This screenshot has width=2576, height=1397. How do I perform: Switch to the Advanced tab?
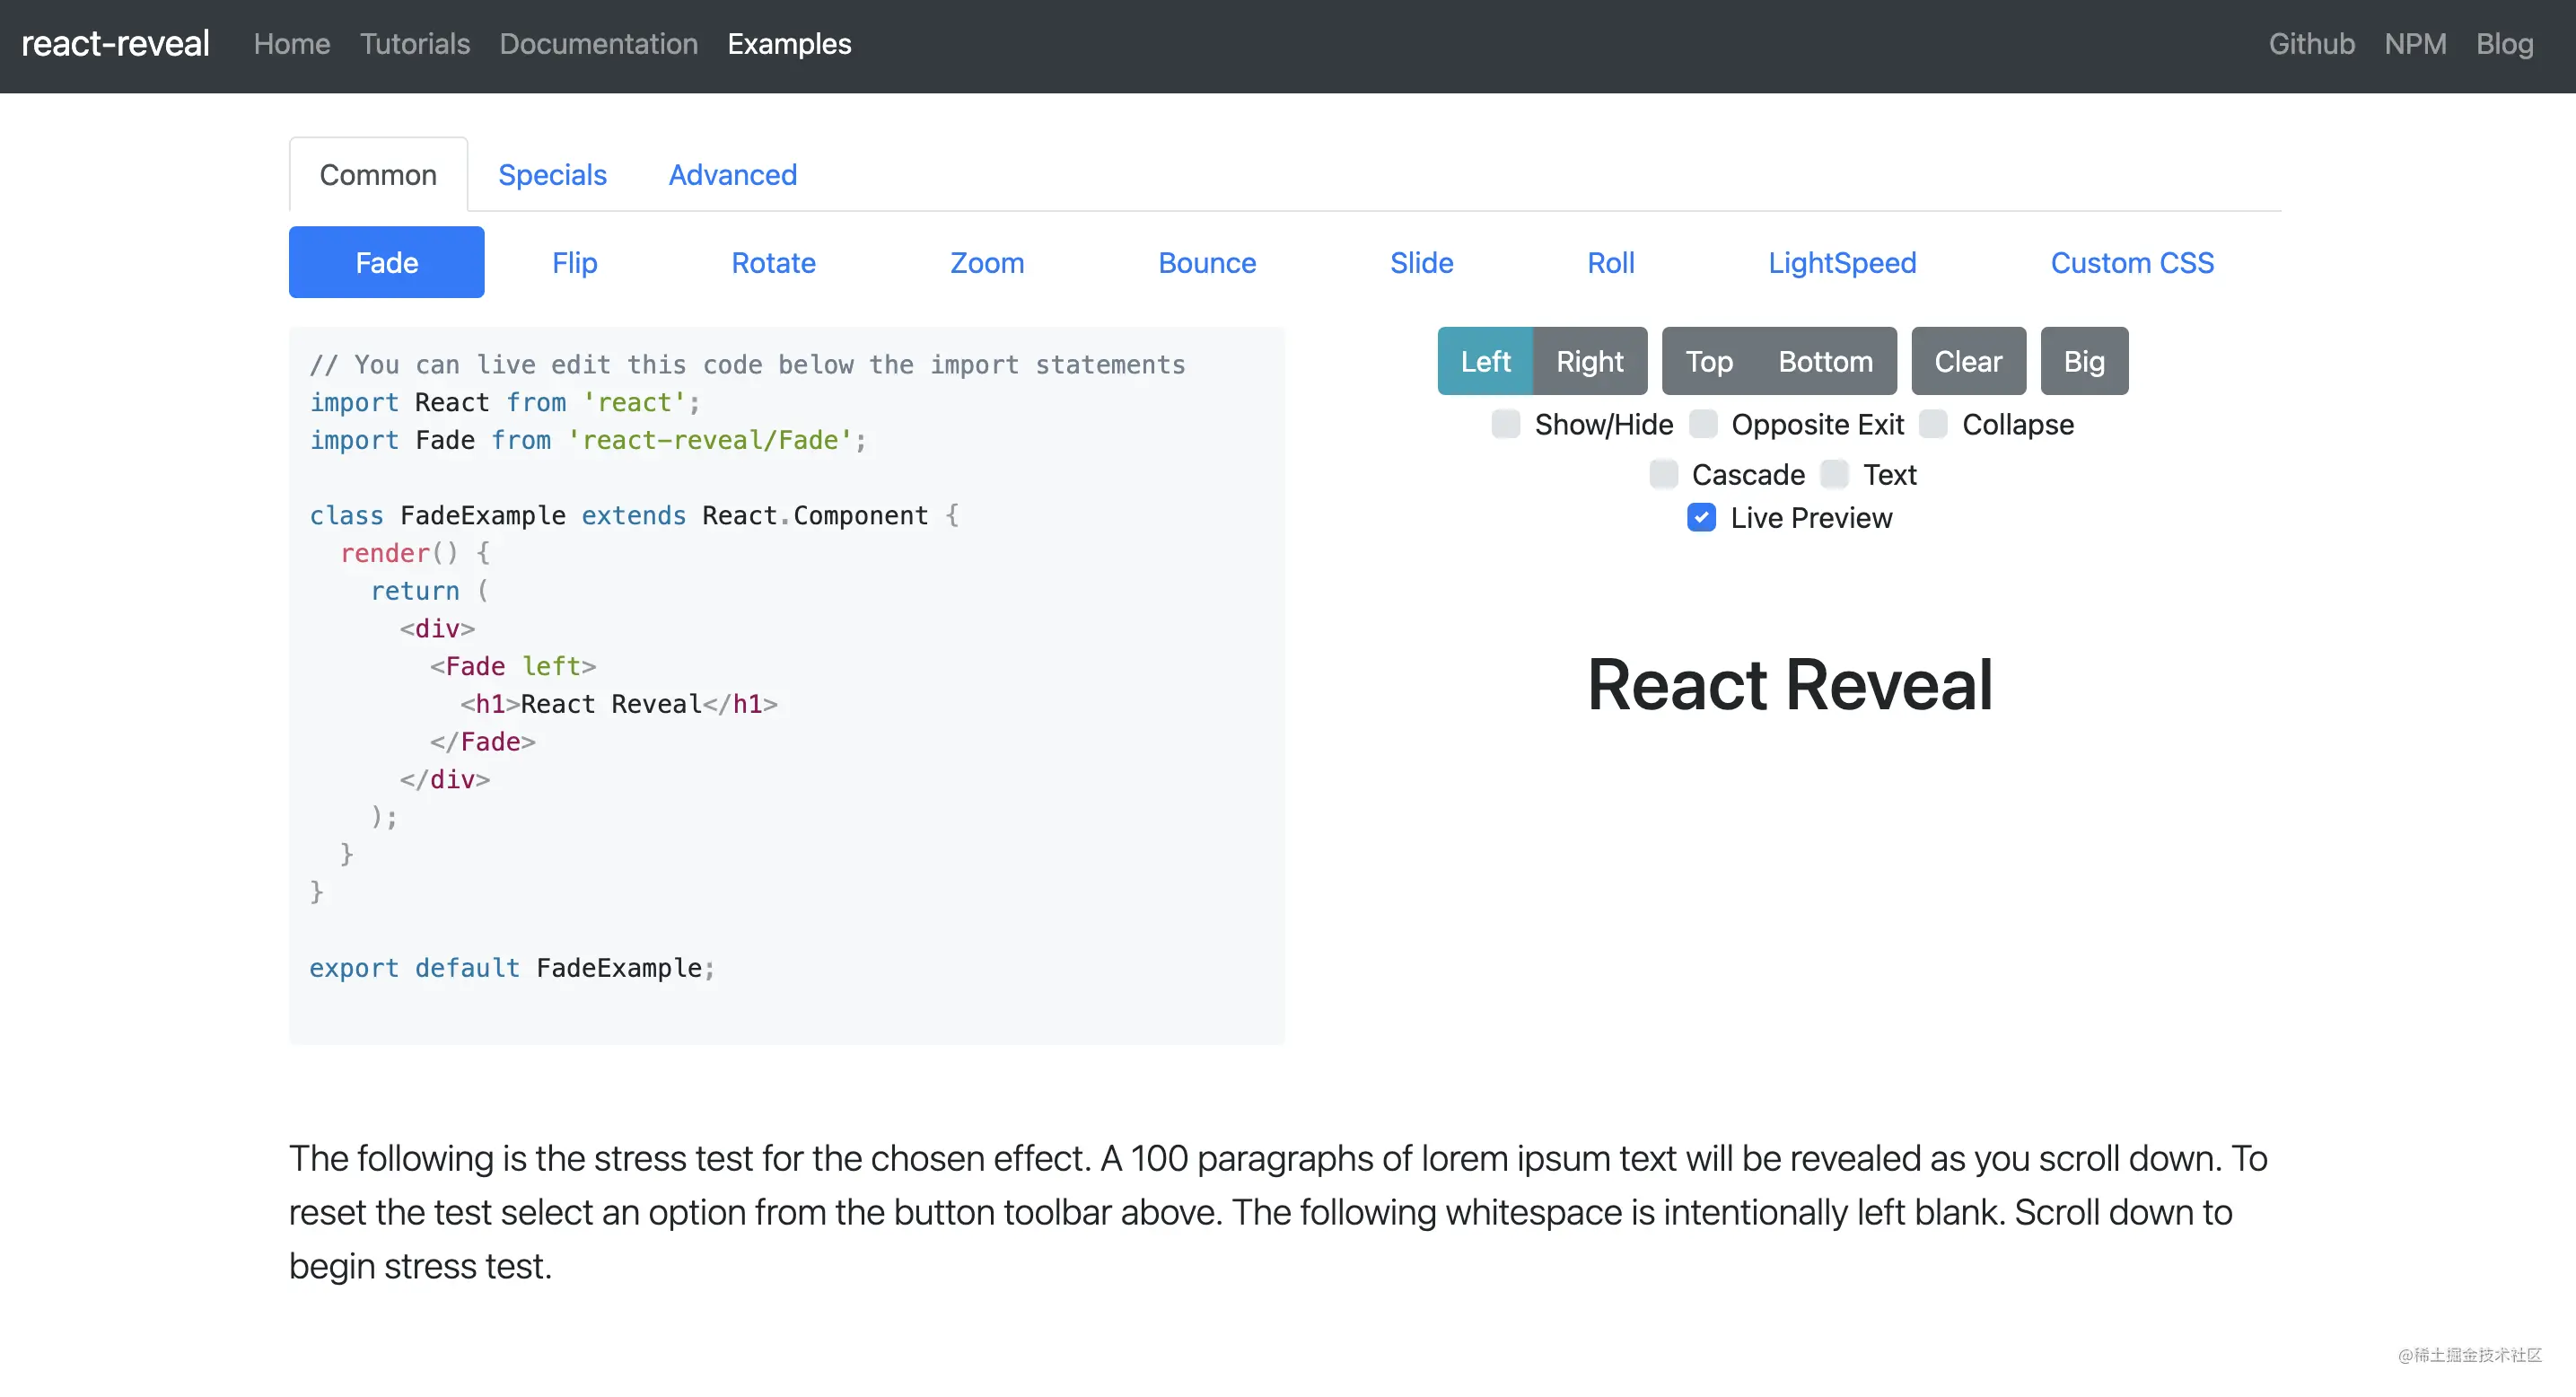tap(732, 175)
